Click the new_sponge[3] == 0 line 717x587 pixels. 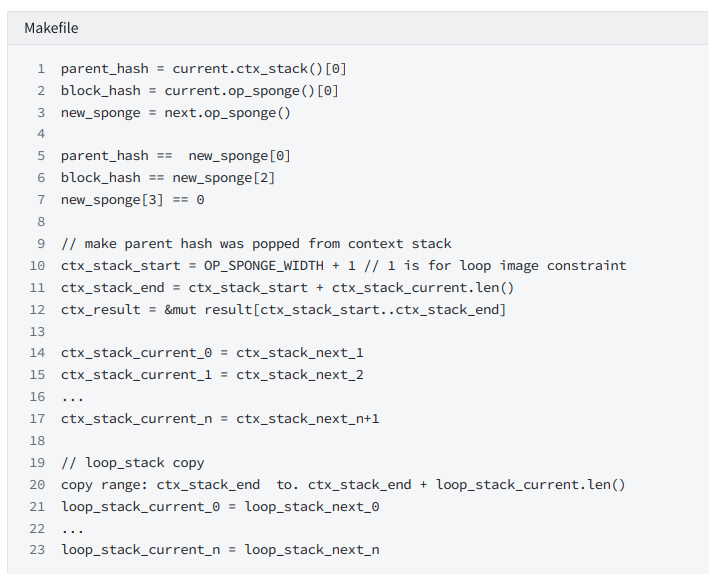pos(133,200)
